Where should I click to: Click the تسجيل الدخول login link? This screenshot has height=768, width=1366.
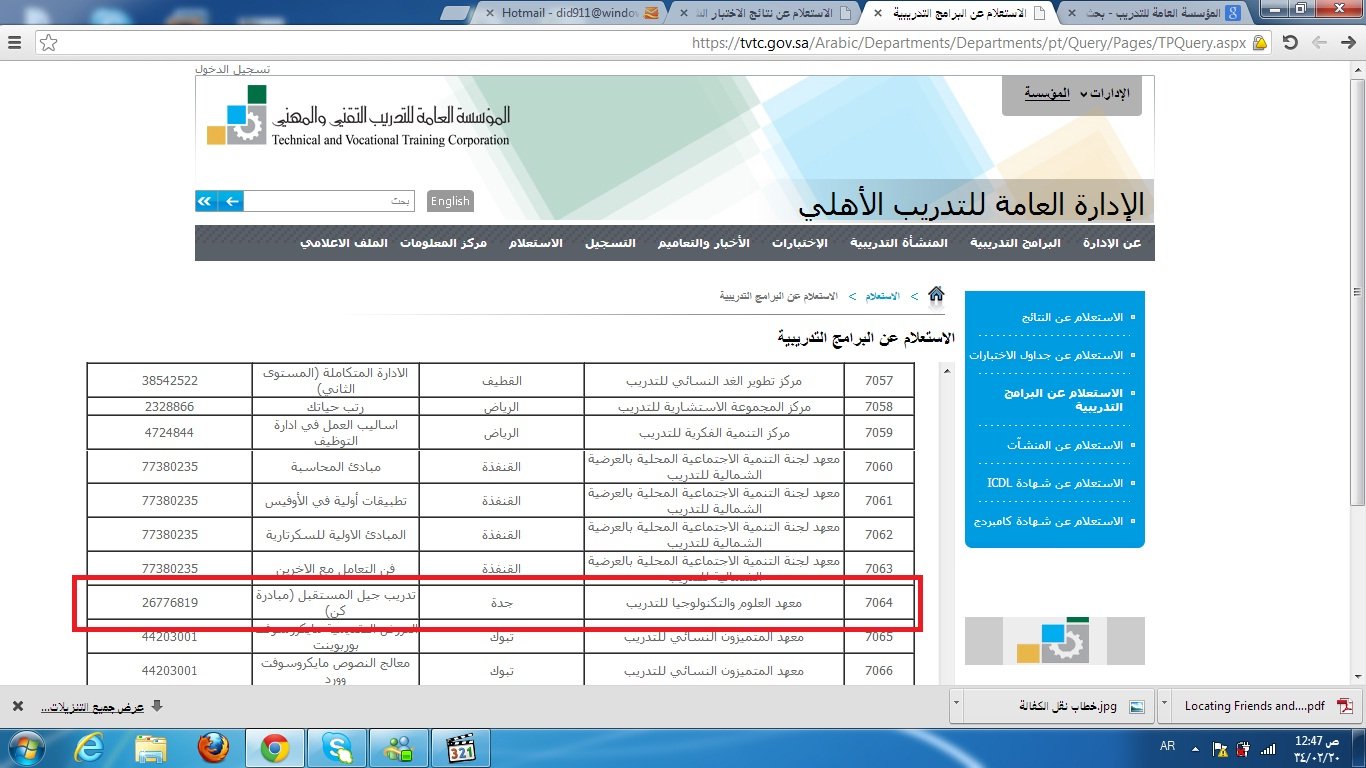pos(233,69)
